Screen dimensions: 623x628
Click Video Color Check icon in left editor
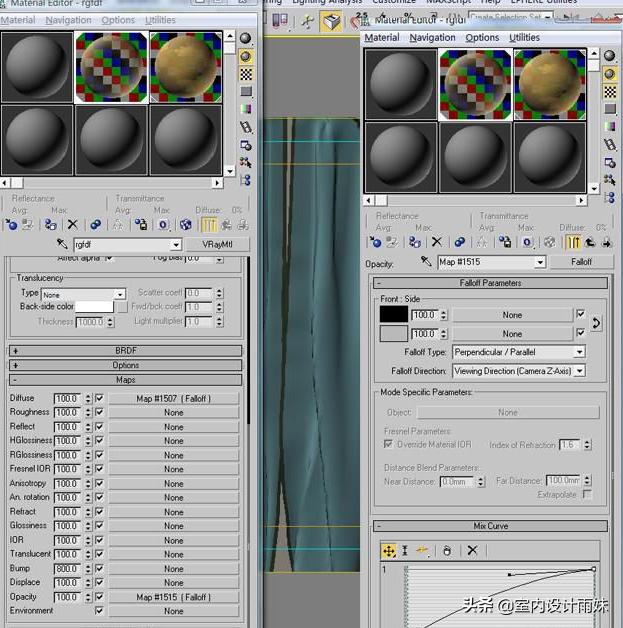tap(245, 109)
